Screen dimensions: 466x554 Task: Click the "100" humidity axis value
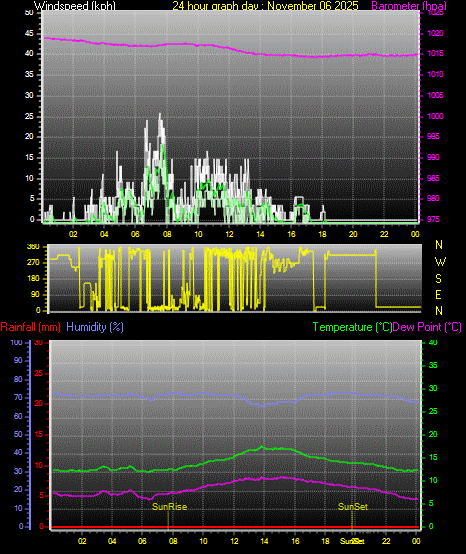[17, 342]
